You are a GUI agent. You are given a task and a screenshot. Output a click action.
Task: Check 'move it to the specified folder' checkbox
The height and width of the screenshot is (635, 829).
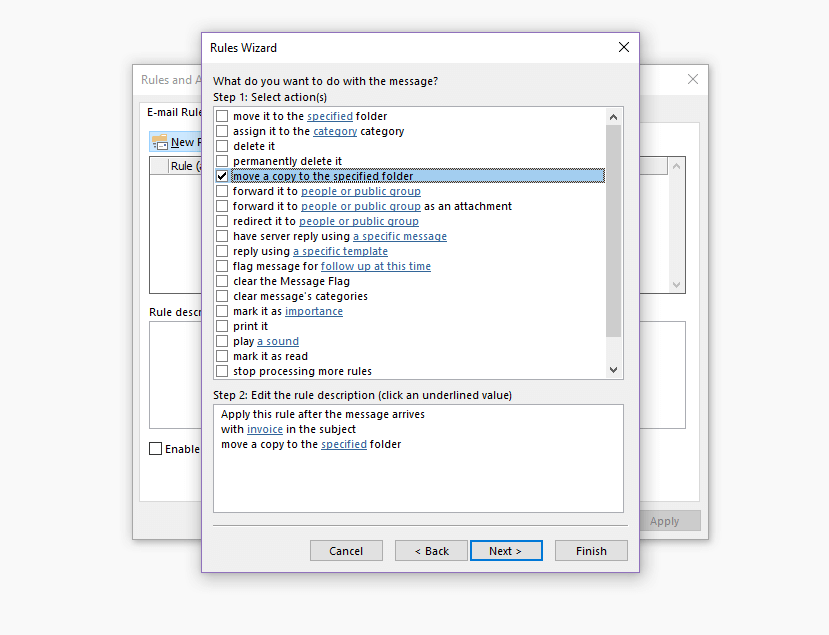pyautogui.click(x=222, y=116)
